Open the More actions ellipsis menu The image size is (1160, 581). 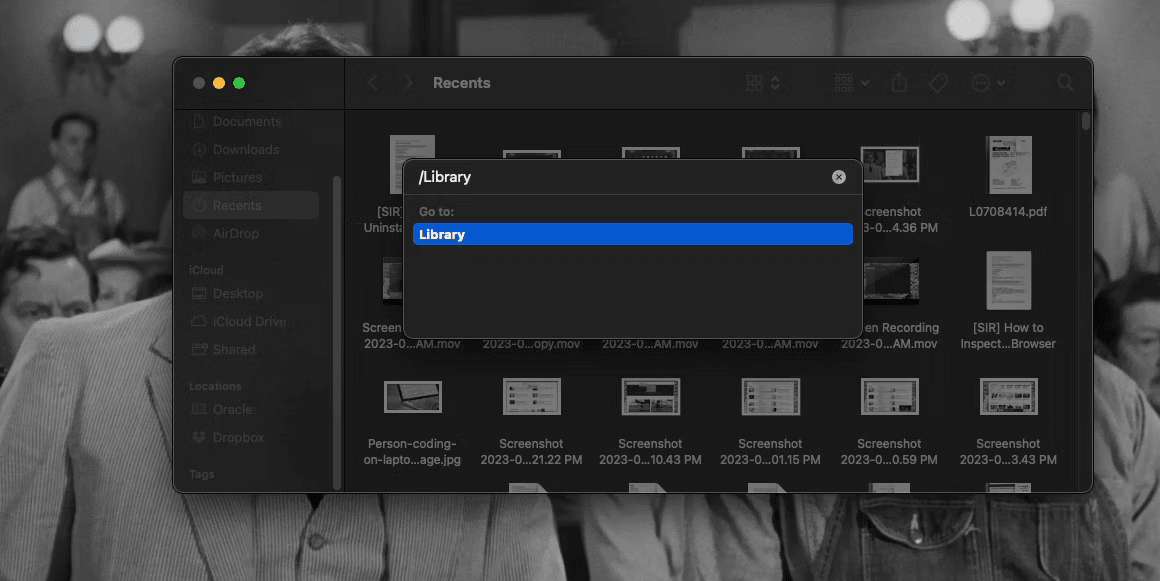[x=988, y=83]
